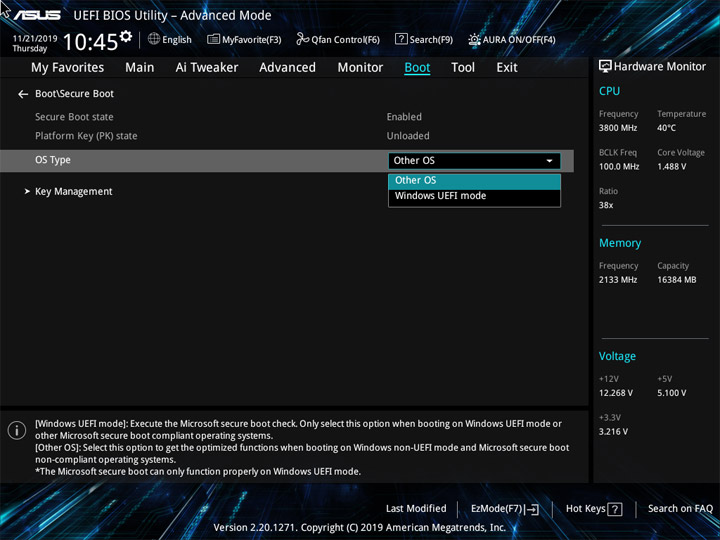Click the 38x Ratio value
Image resolution: width=720 pixels, height=540 pixels.
606,205
